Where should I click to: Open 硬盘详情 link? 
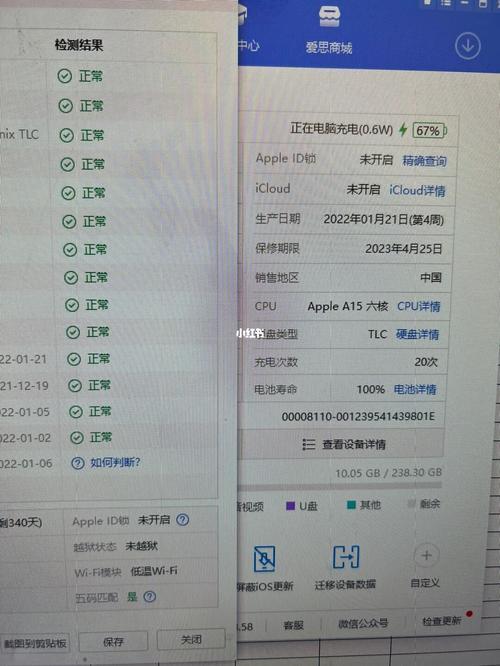tap(417, 334)
